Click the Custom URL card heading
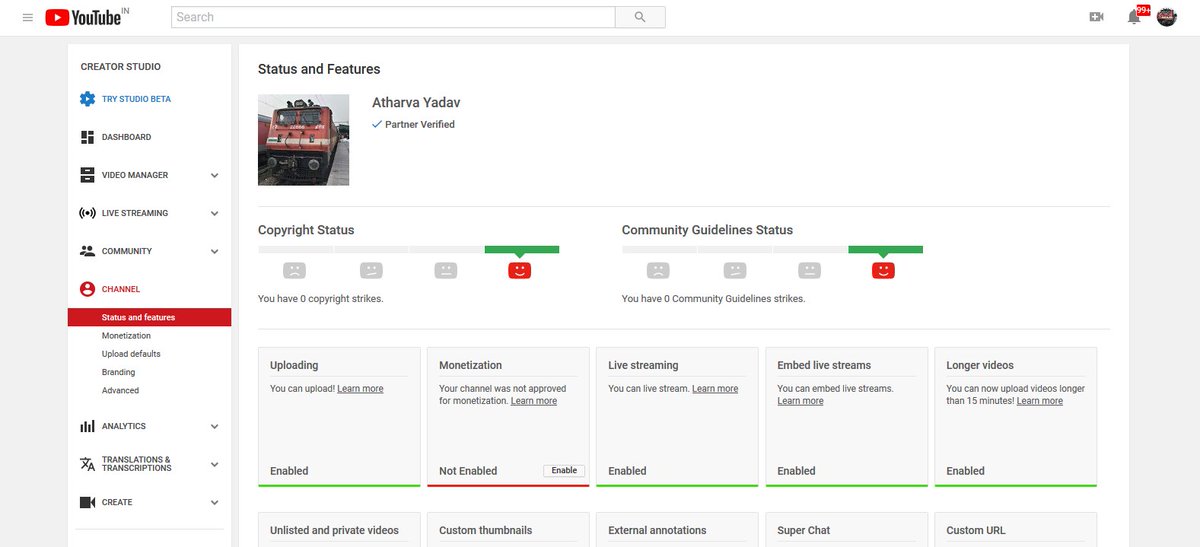Viewport: 1200px width, 547px height. pyautogui.click(x=976, y=530)
